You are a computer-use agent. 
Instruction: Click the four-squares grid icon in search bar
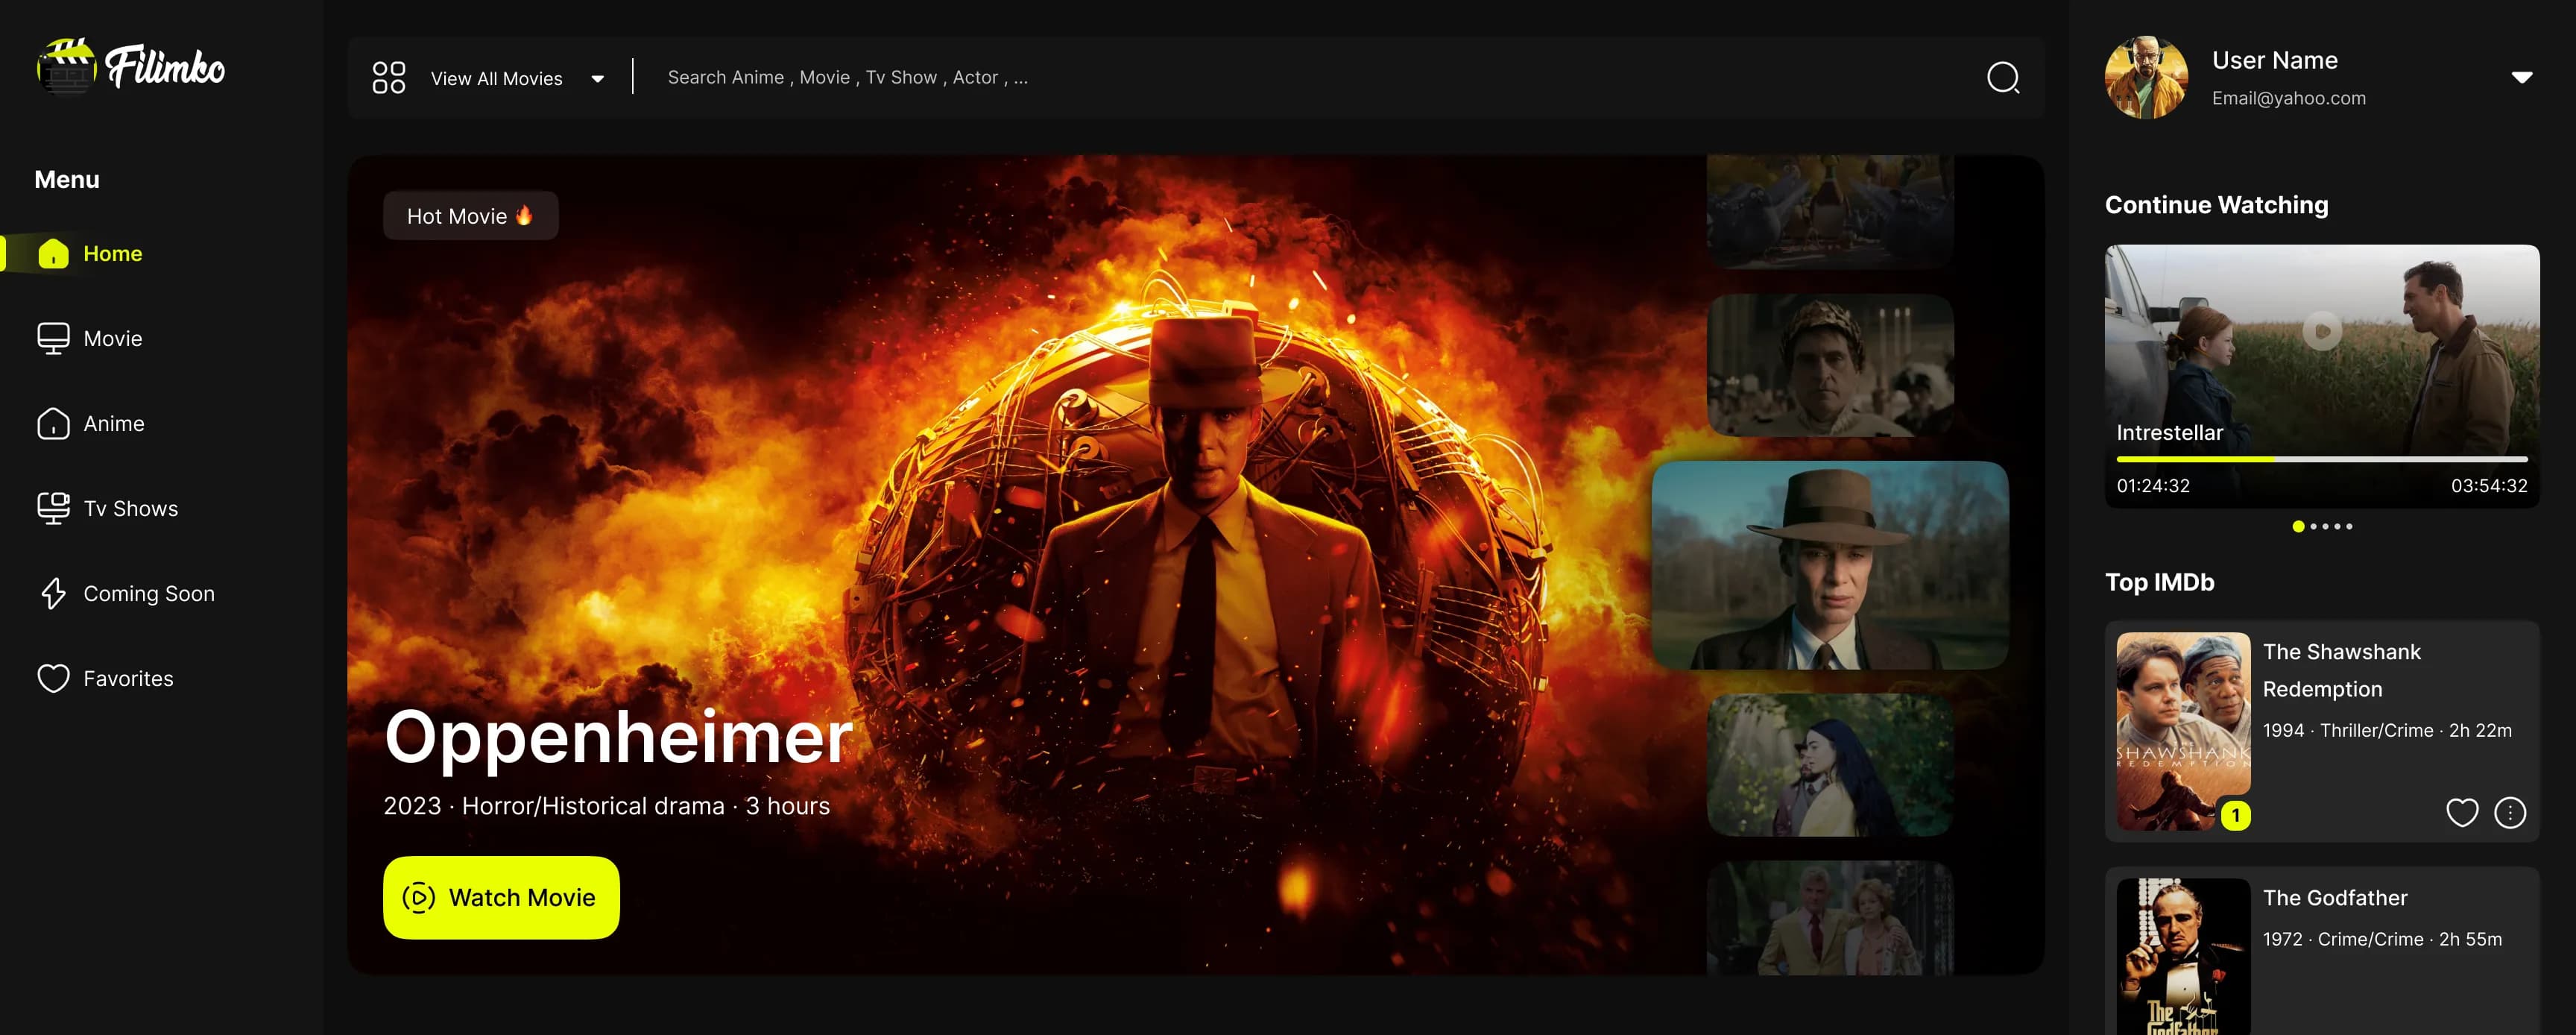pos(389,78)
